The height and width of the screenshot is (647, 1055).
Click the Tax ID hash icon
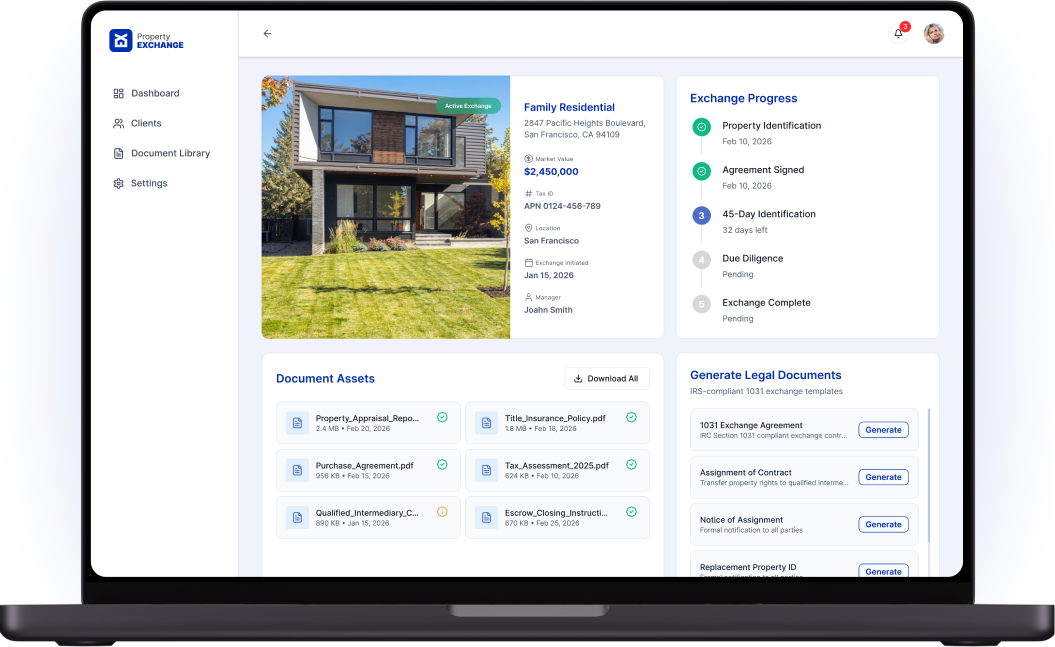(528, 194)
